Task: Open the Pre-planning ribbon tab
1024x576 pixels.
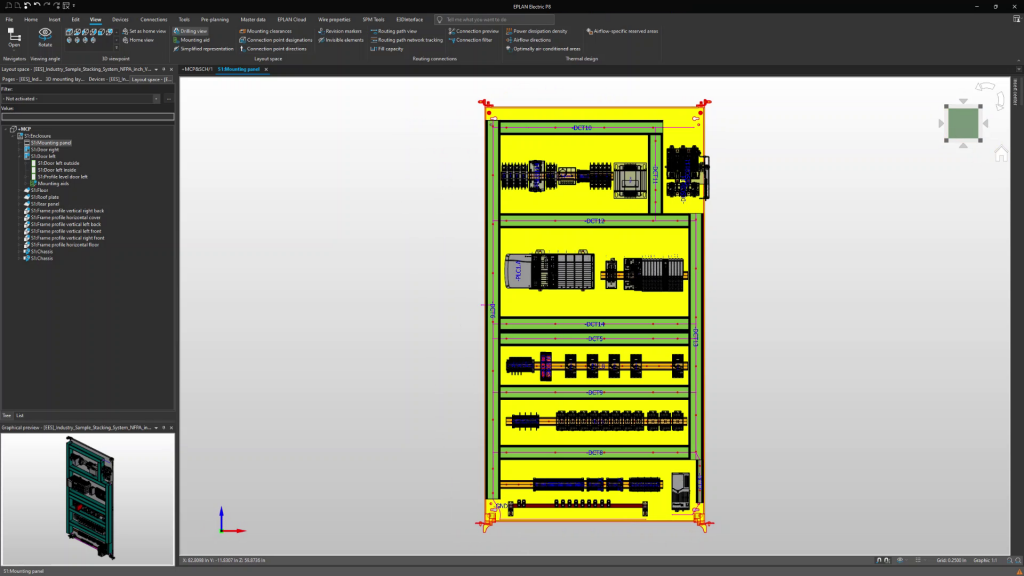Action: point(213,18)
